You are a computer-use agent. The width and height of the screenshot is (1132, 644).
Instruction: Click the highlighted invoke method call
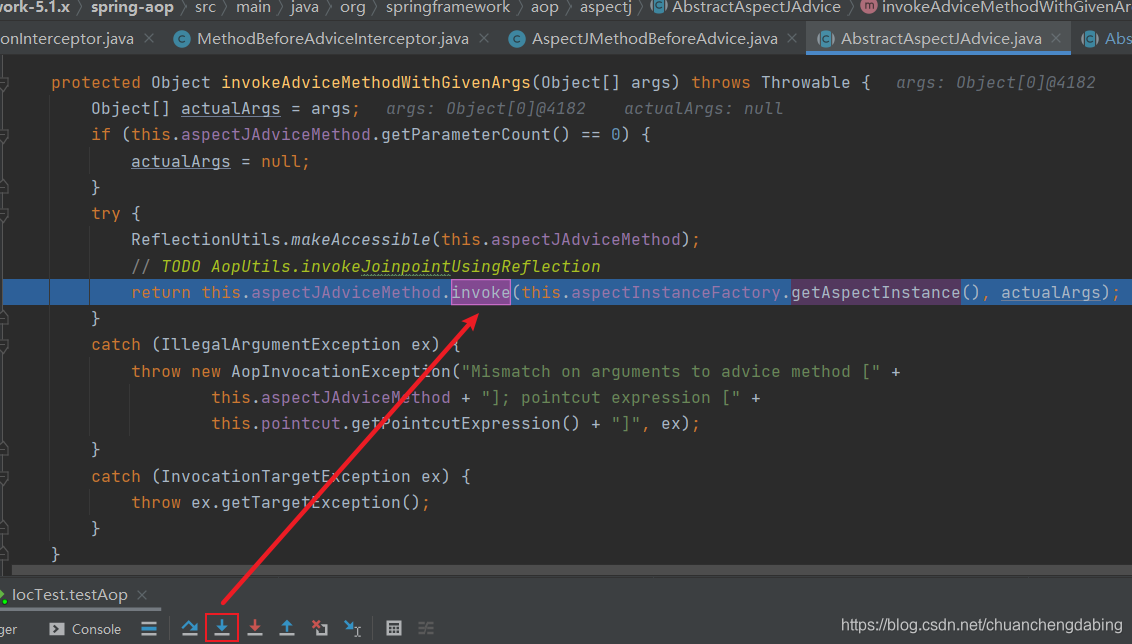click(x=481, y=292)
